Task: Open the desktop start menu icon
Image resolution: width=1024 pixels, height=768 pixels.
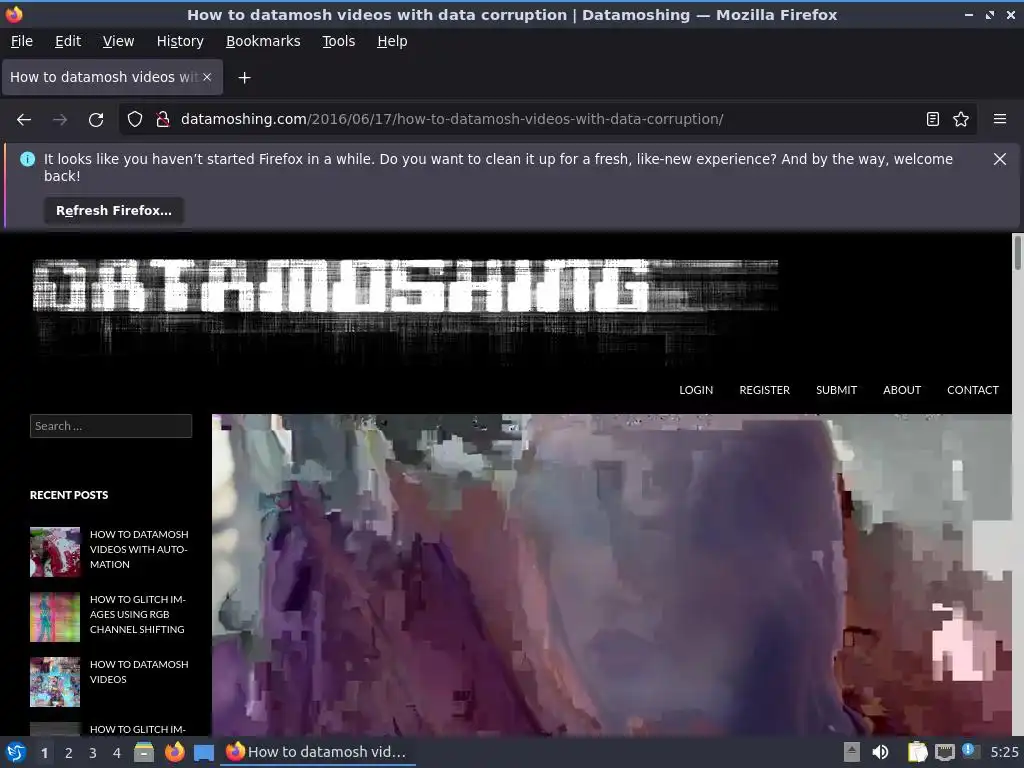Action: tap(16, 752)
